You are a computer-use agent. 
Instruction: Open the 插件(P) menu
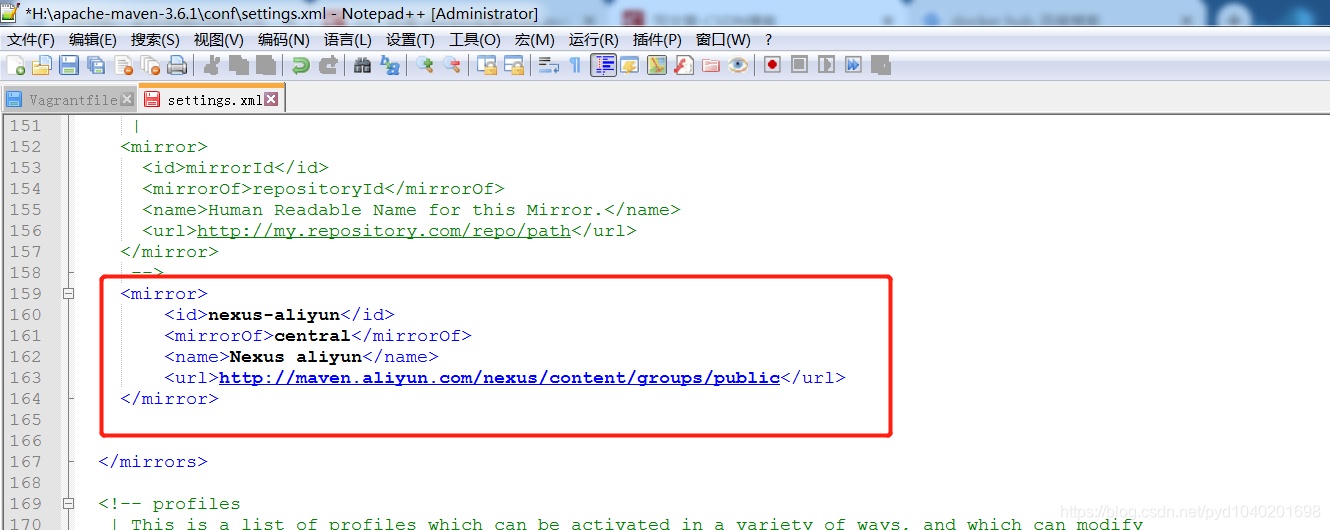coord(657,39)
